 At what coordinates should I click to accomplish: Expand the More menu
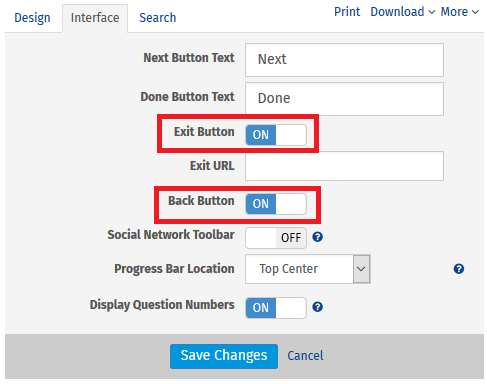[x=460, y=12]
